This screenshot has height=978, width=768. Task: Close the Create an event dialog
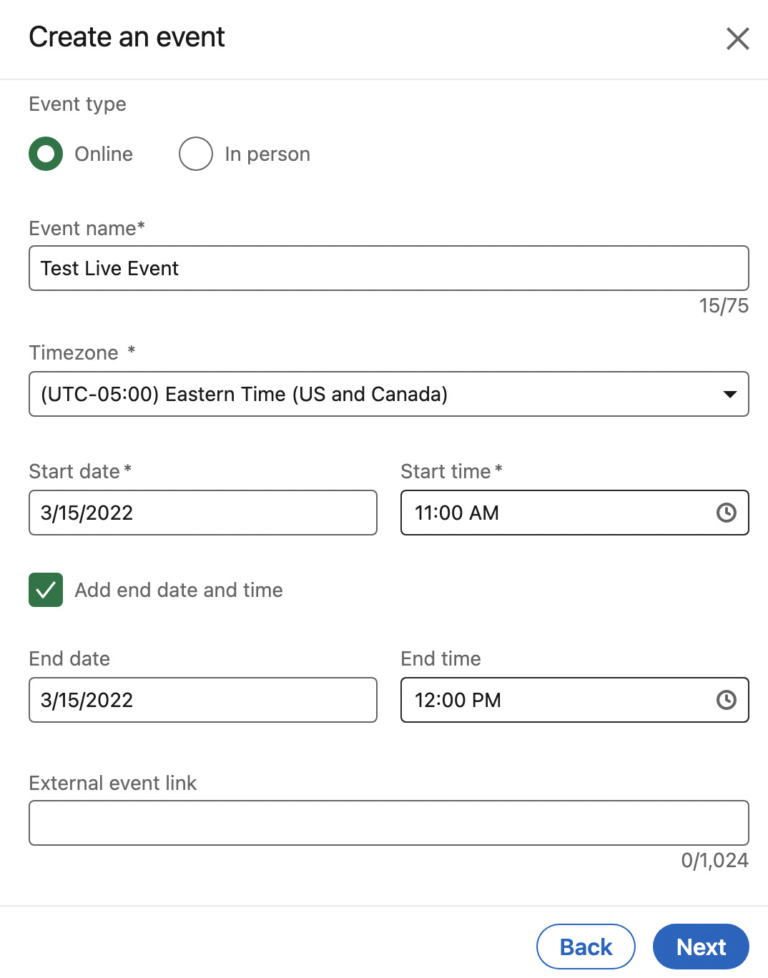tap(737, 39)
